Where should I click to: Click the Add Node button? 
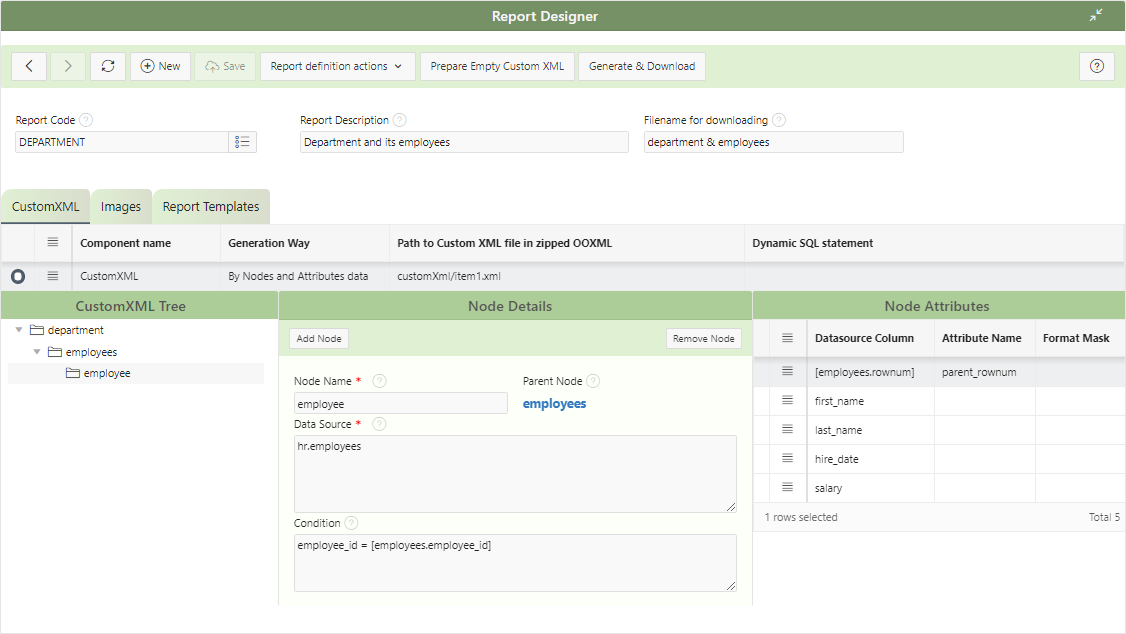pyautogui.click(x=319, y=339)
